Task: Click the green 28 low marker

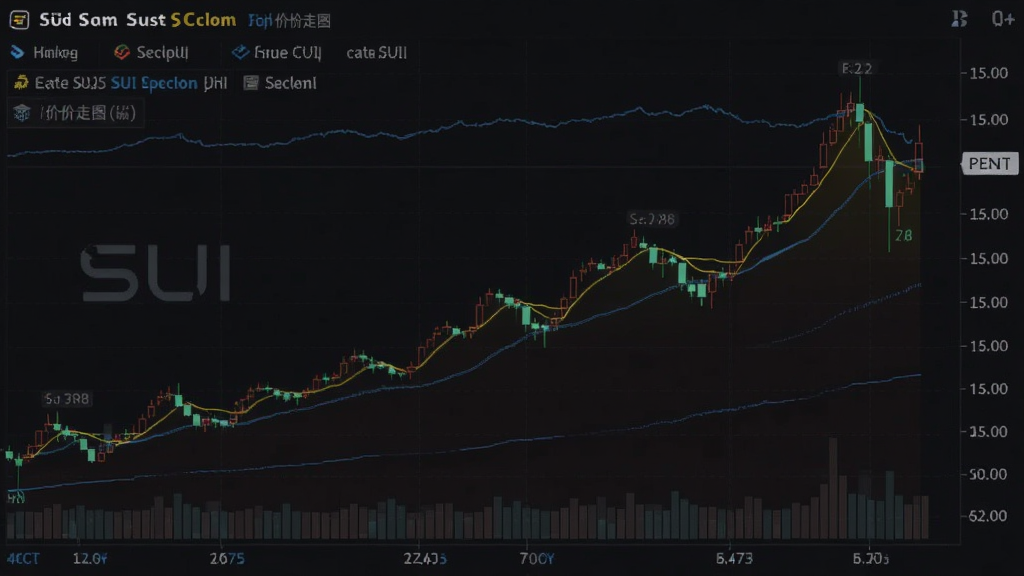Action: coord(904,235)
